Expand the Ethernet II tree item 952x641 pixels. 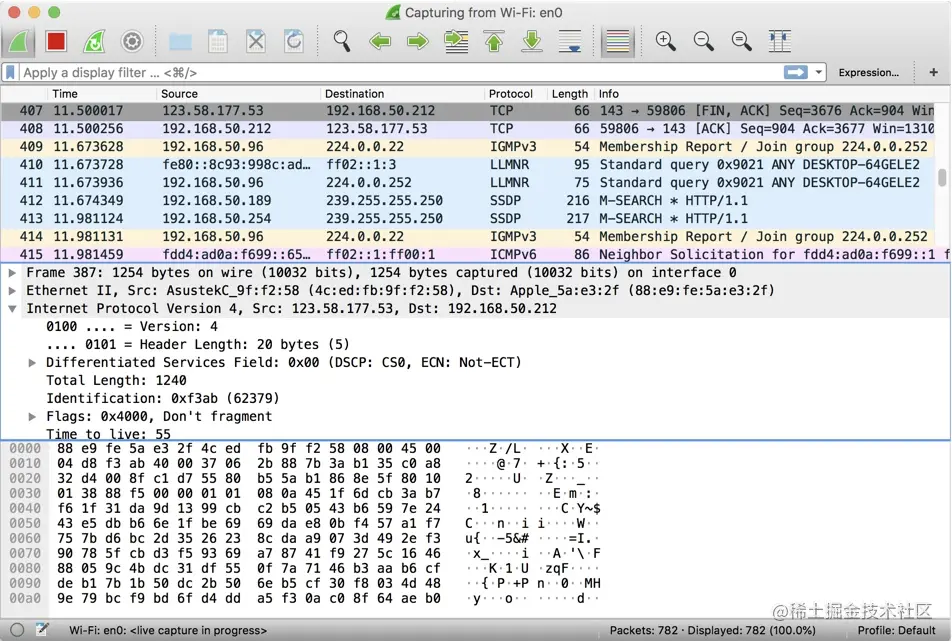pyautogui.click(x=12, y=291)
